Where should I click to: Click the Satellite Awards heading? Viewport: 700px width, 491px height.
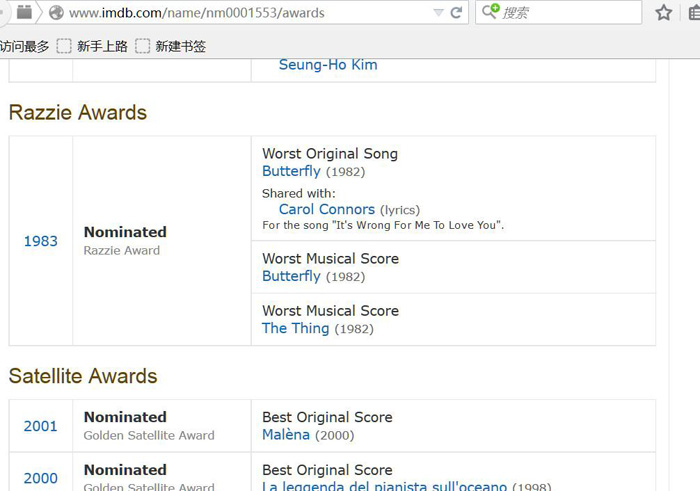tap(83, 376)
